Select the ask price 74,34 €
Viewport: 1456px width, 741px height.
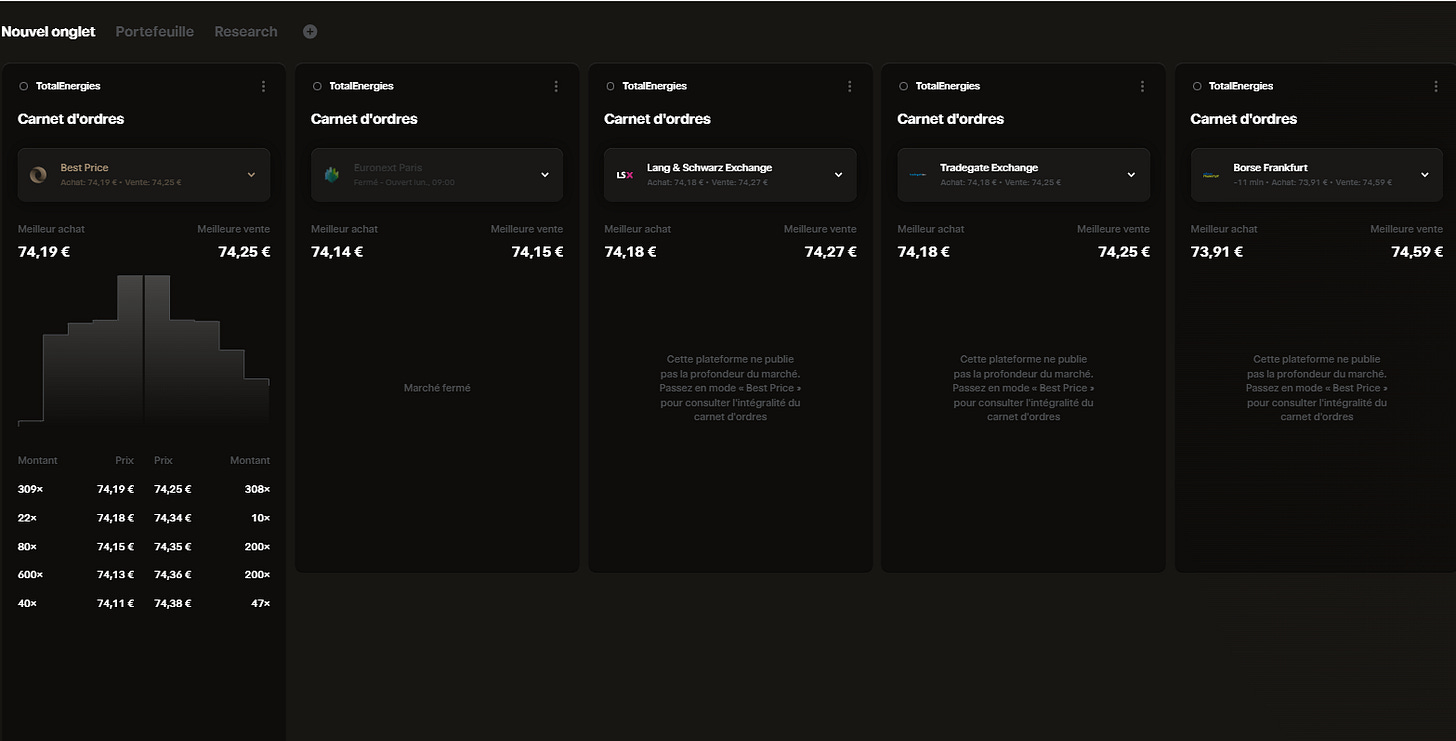[172, 518]
